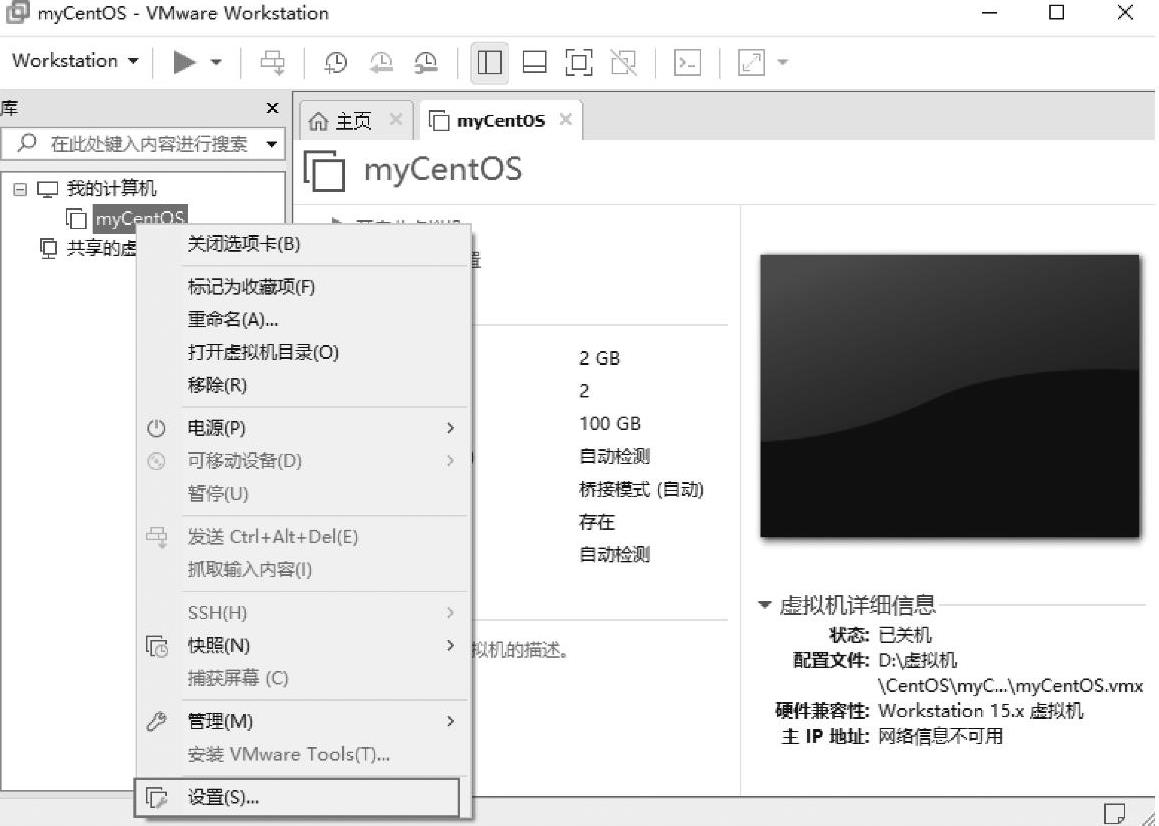Open the 电源(P) submenu
Viewport: 1159px width, 826px height.
(x=303, y=427)
